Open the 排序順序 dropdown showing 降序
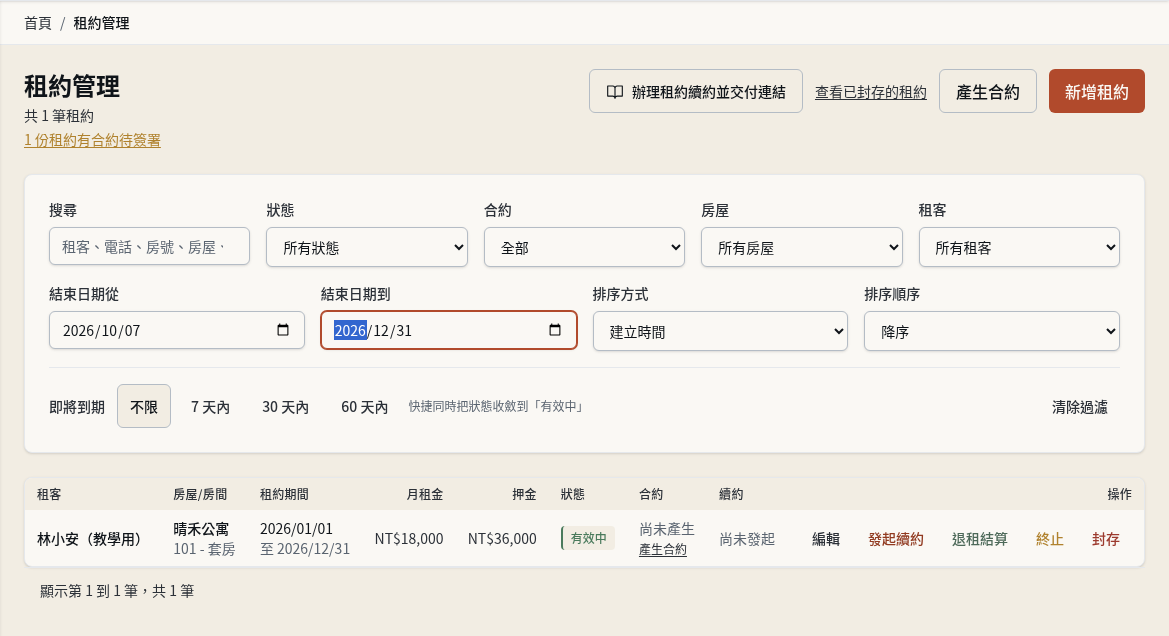The width and height of the screenshot is (1169, 636). click(992, 331)
